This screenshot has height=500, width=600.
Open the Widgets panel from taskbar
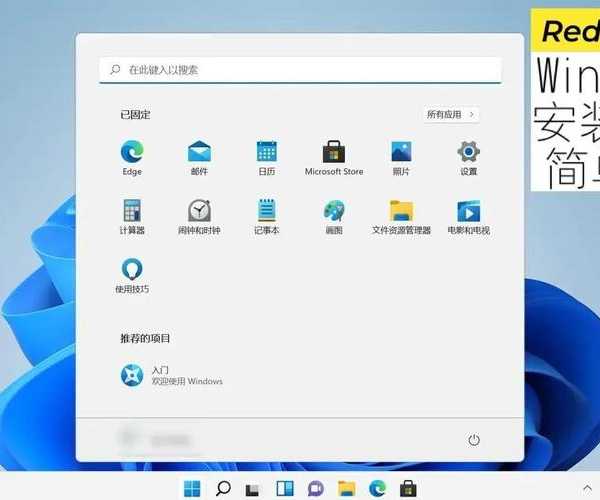pos(285,488)
